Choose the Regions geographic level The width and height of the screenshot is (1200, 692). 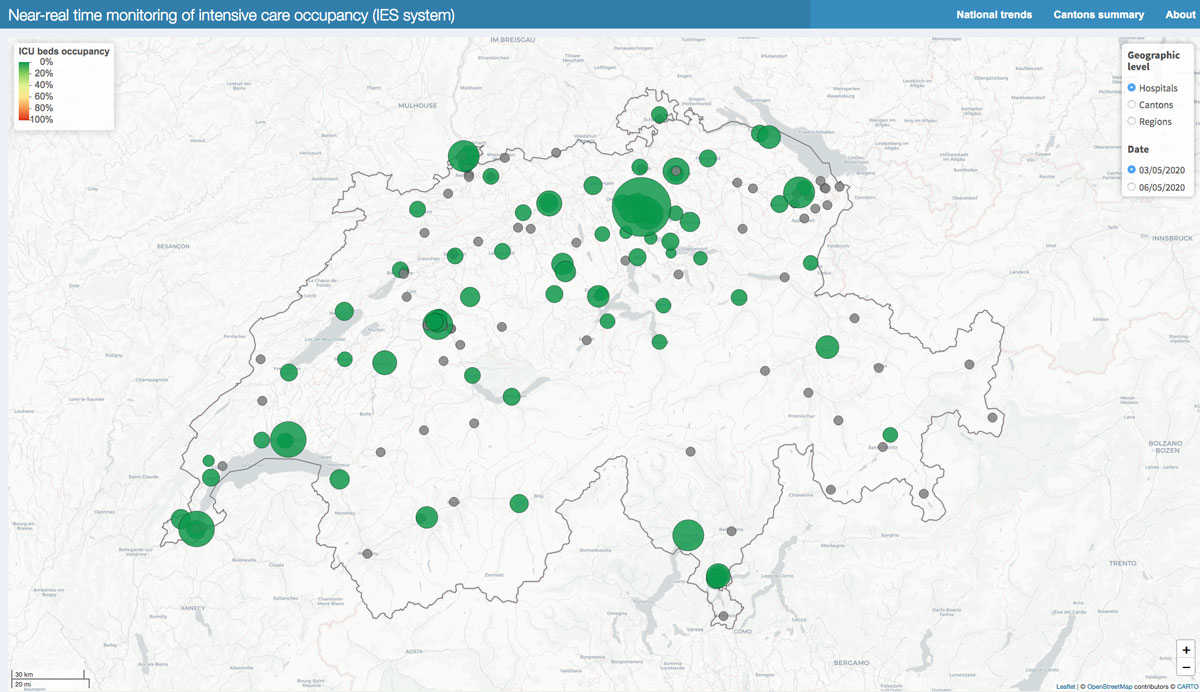1132,122
